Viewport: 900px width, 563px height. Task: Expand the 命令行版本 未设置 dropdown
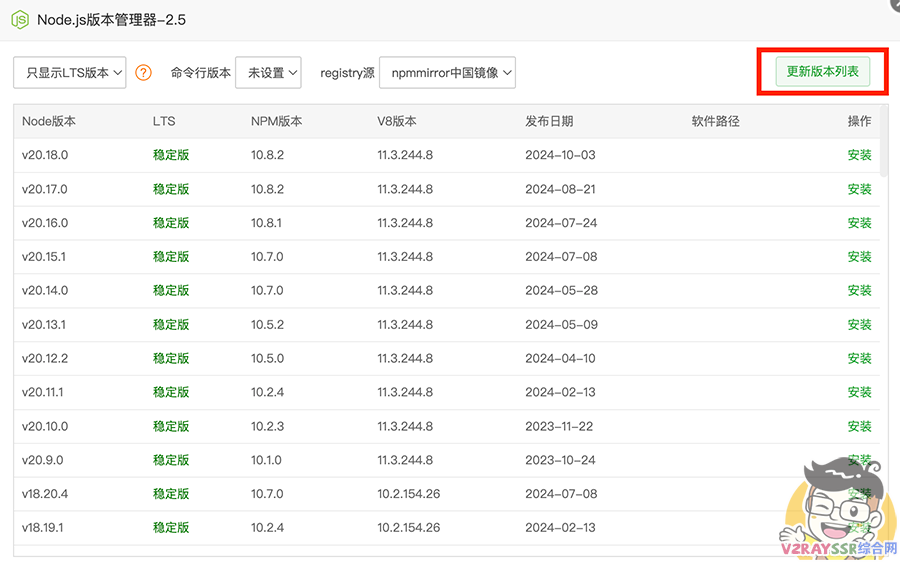268,72
